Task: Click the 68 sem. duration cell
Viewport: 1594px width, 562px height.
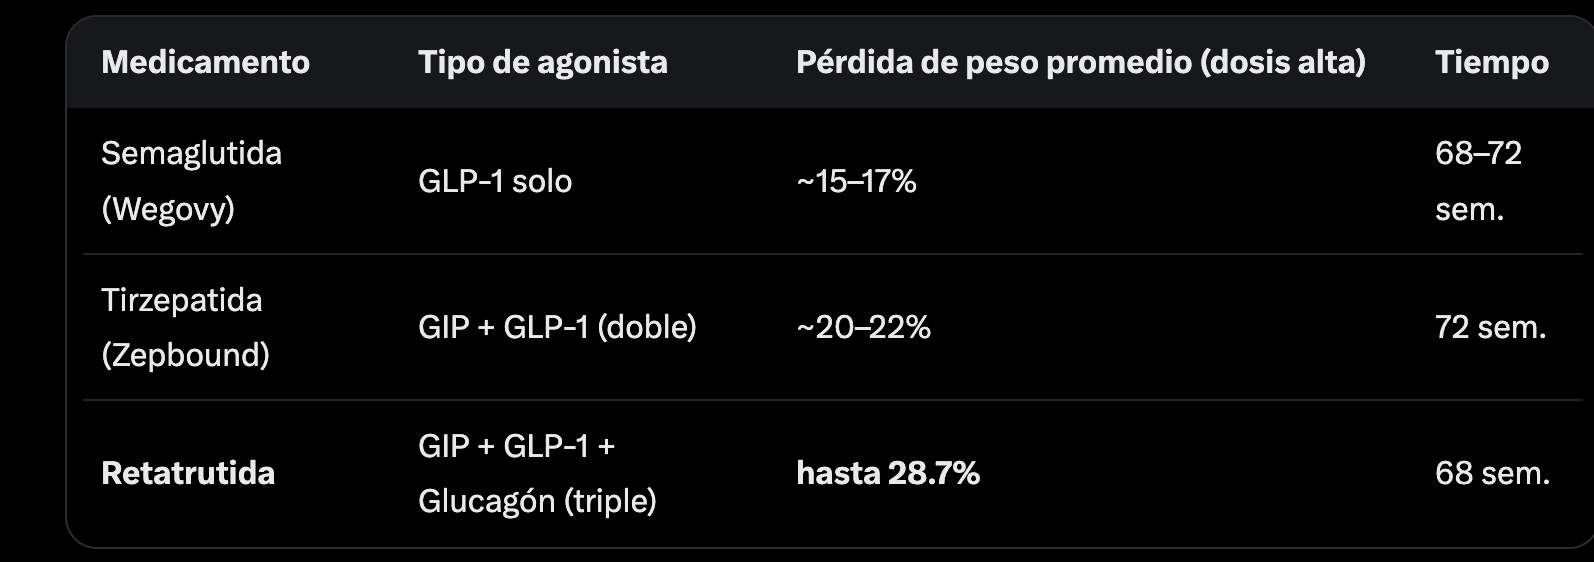Action: click(x=1492, y=473)
